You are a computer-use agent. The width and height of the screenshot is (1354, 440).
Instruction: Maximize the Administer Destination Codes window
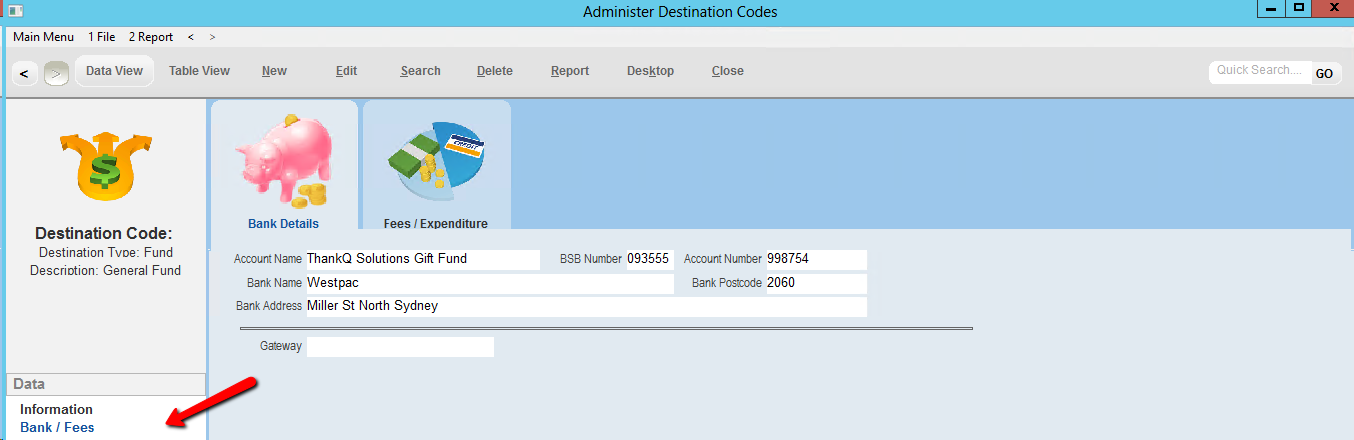1298,9
